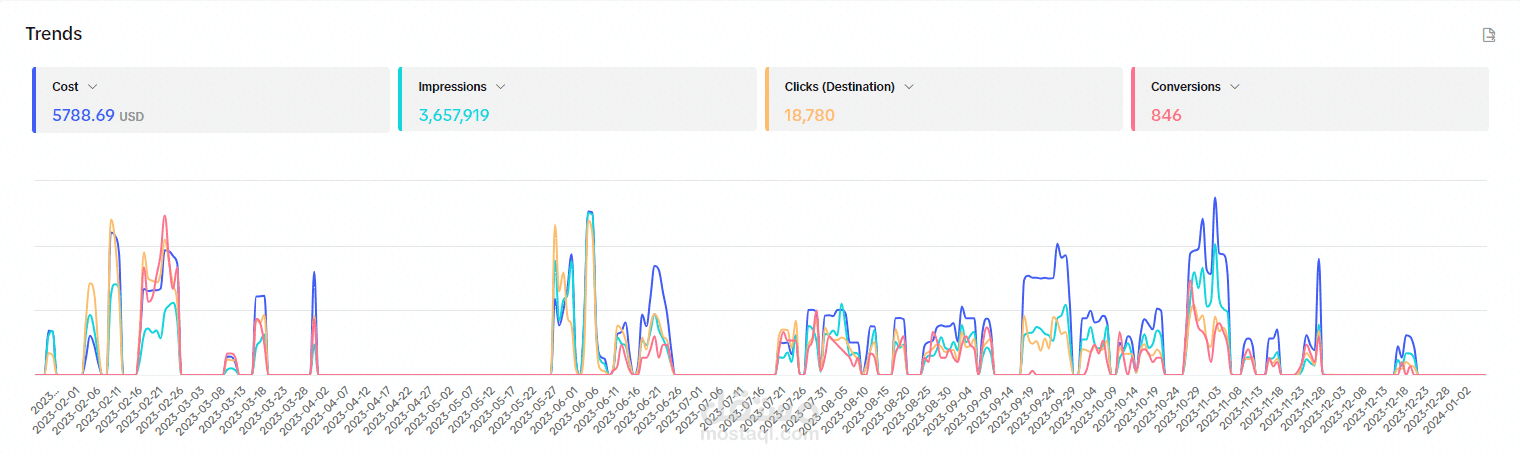Click the 2023-11-03 date label on axis
Image resolution: width=1520 pixels, height=453 pixels.
1200,410
